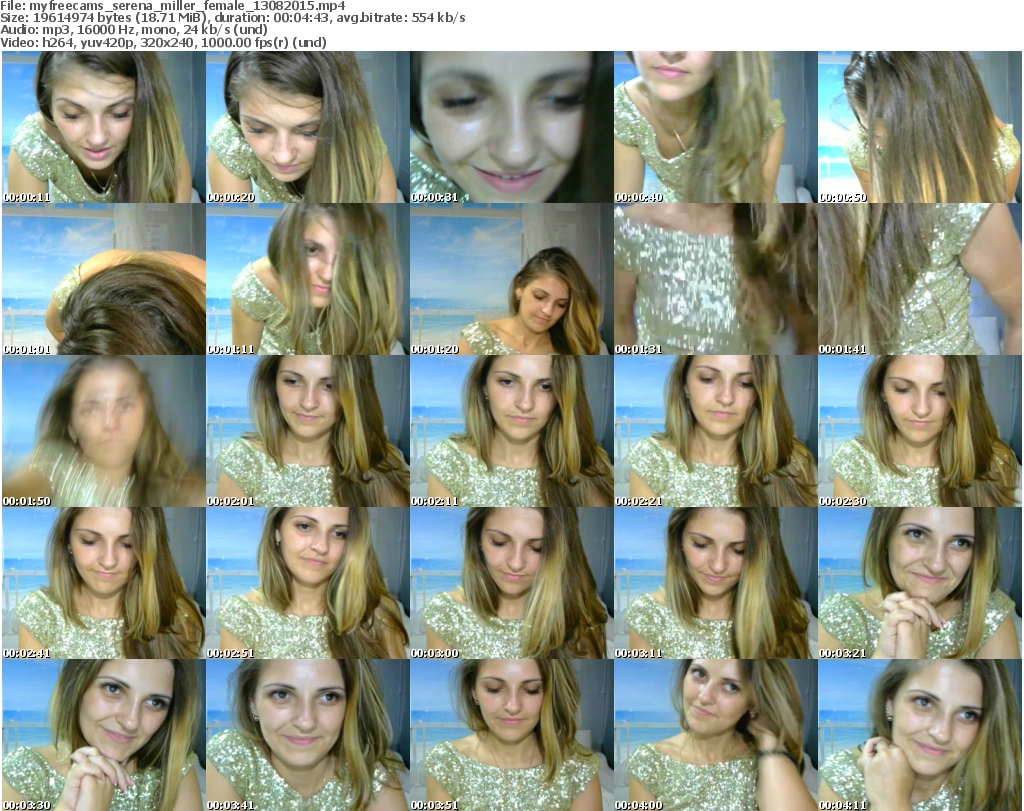Open the frame thumbnail stamped 00:02:21
Image resolution: width=1024 pixels, height=811 pixels.
click(715, 432)
